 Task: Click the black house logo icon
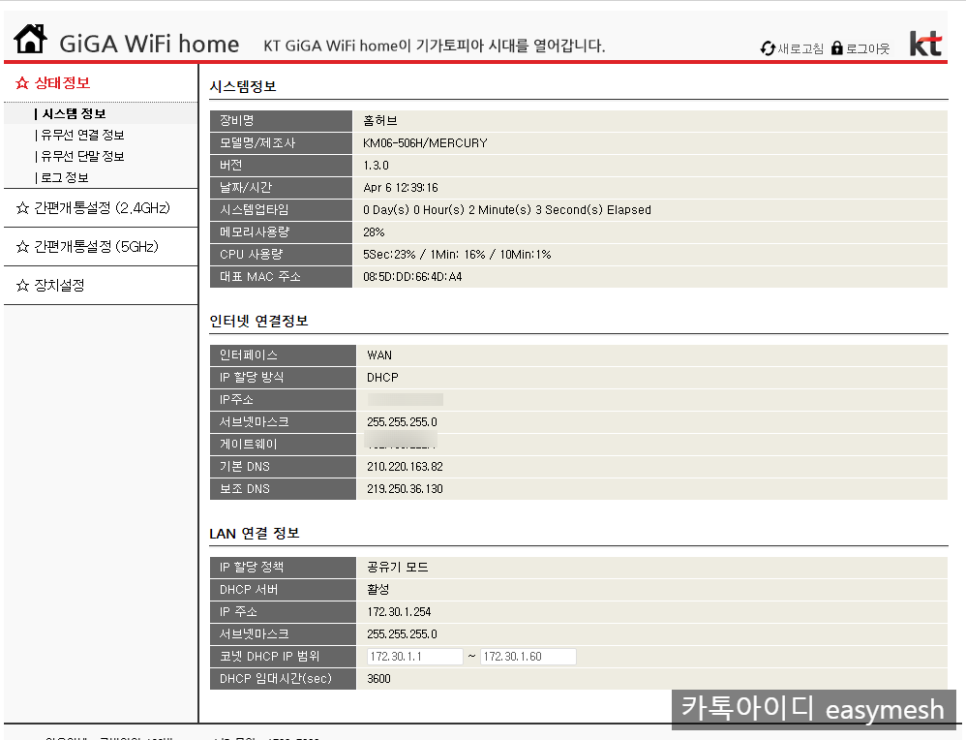[29, 36]
